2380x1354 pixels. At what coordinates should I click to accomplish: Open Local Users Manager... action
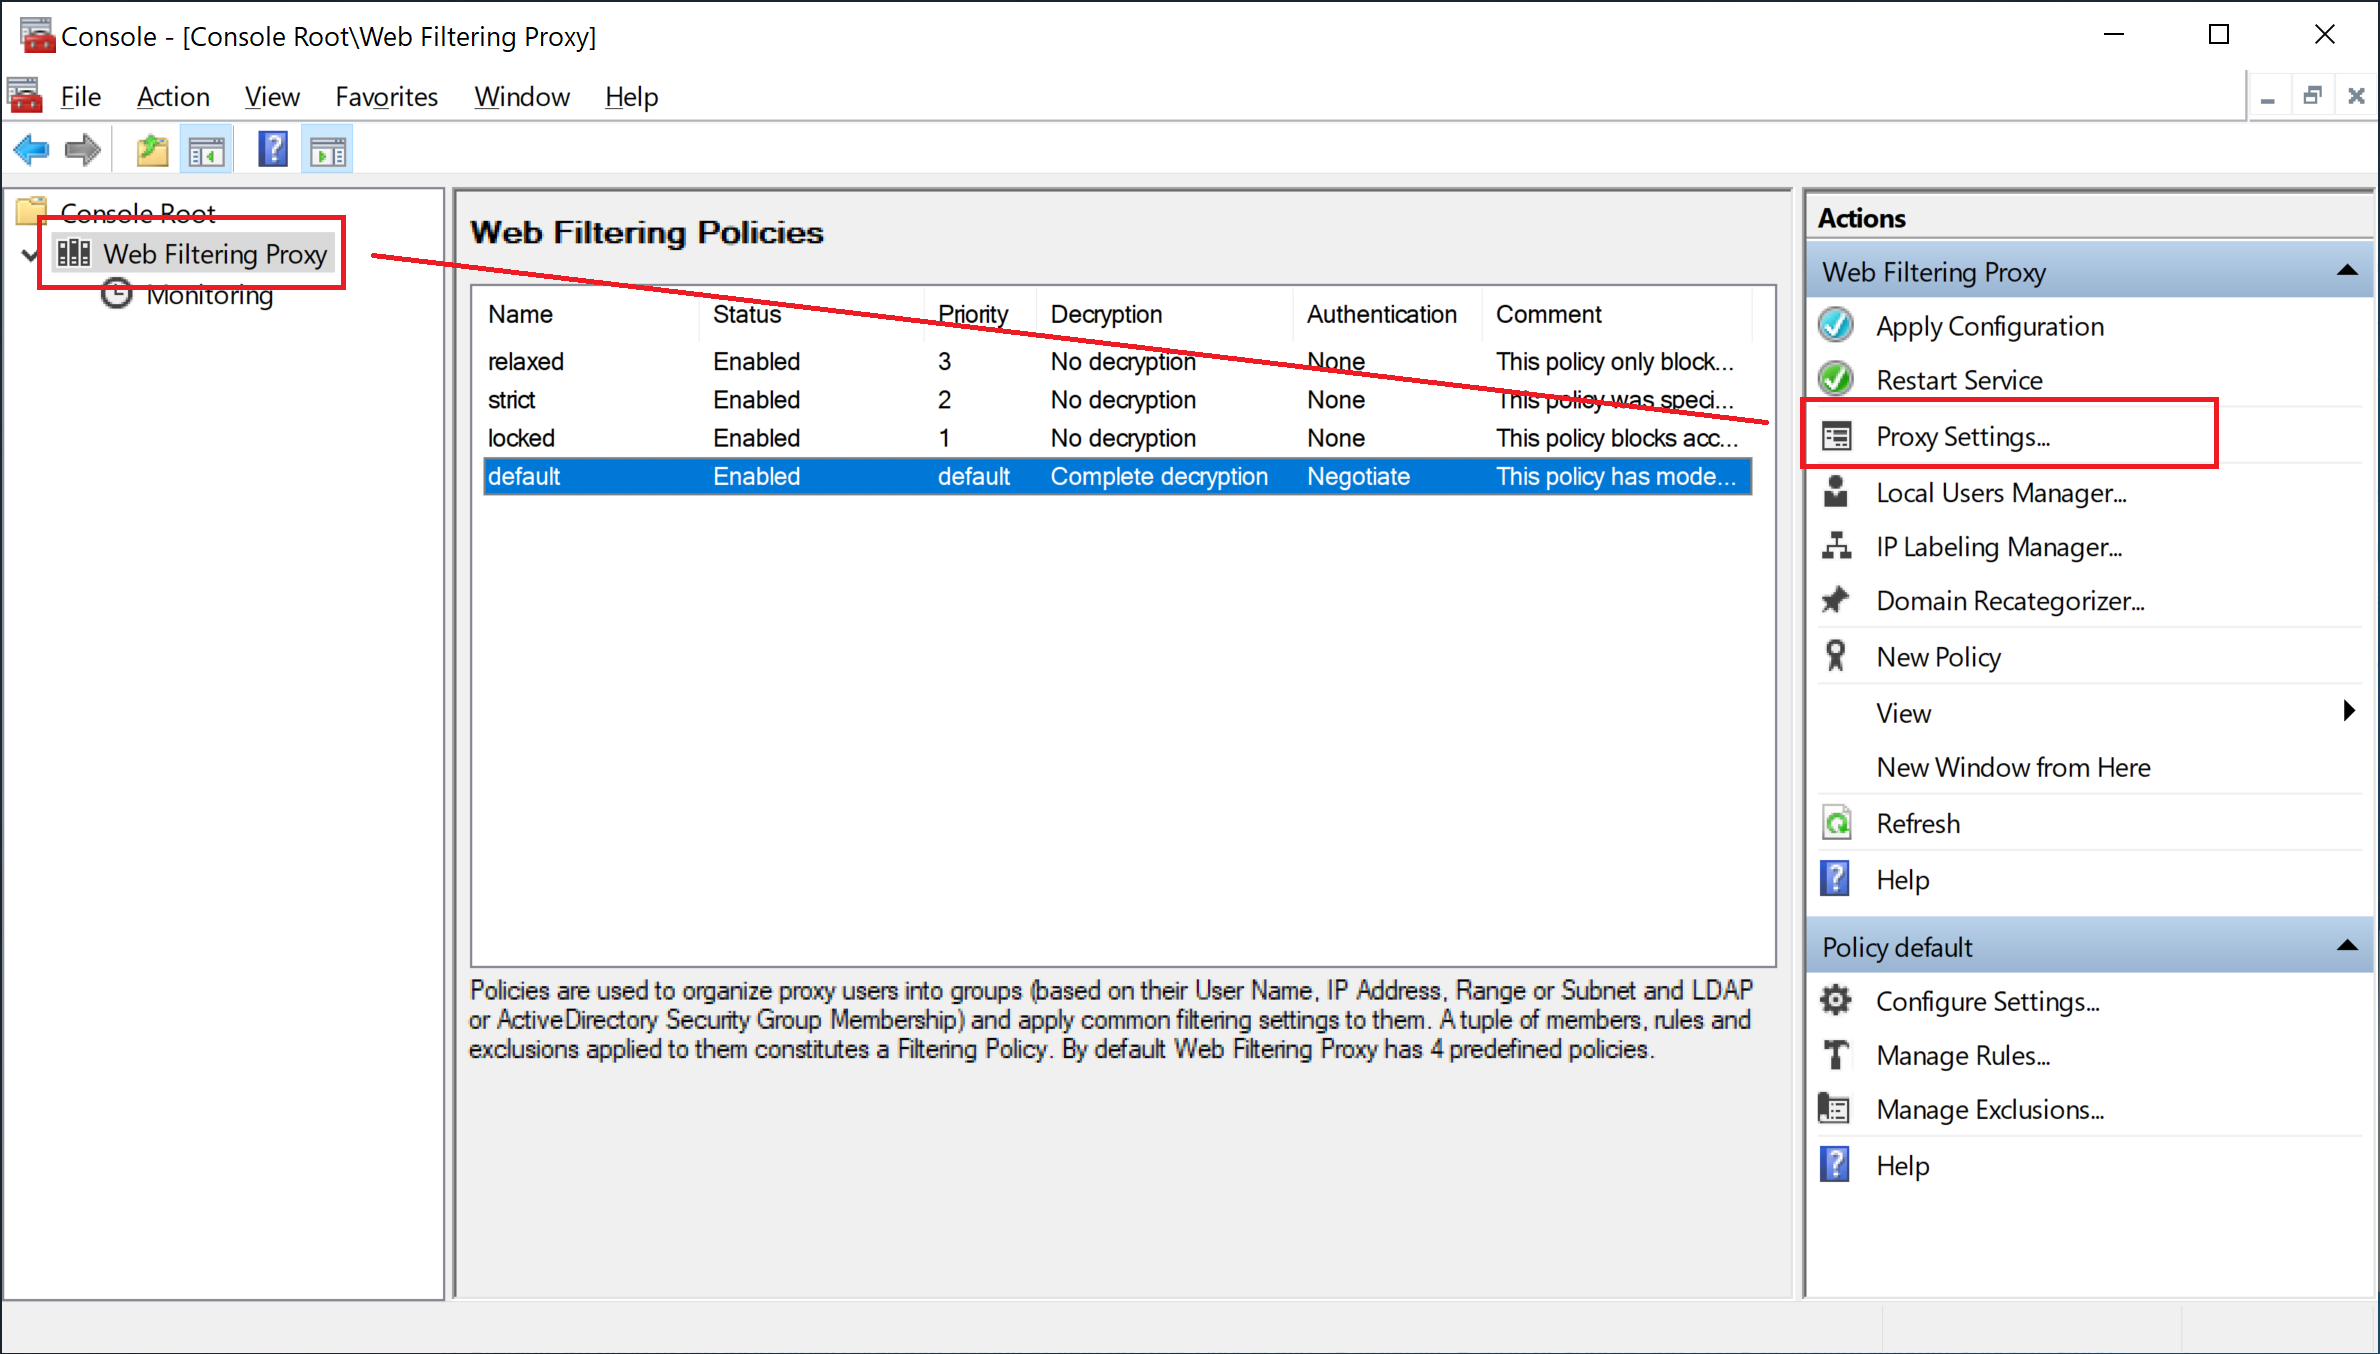[2001, 493]
